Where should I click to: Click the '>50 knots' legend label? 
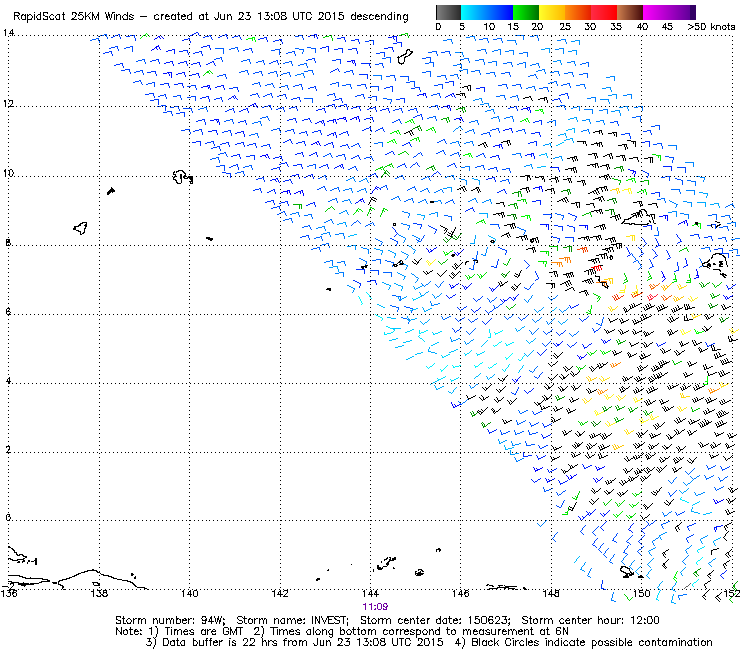click(711, 27)
